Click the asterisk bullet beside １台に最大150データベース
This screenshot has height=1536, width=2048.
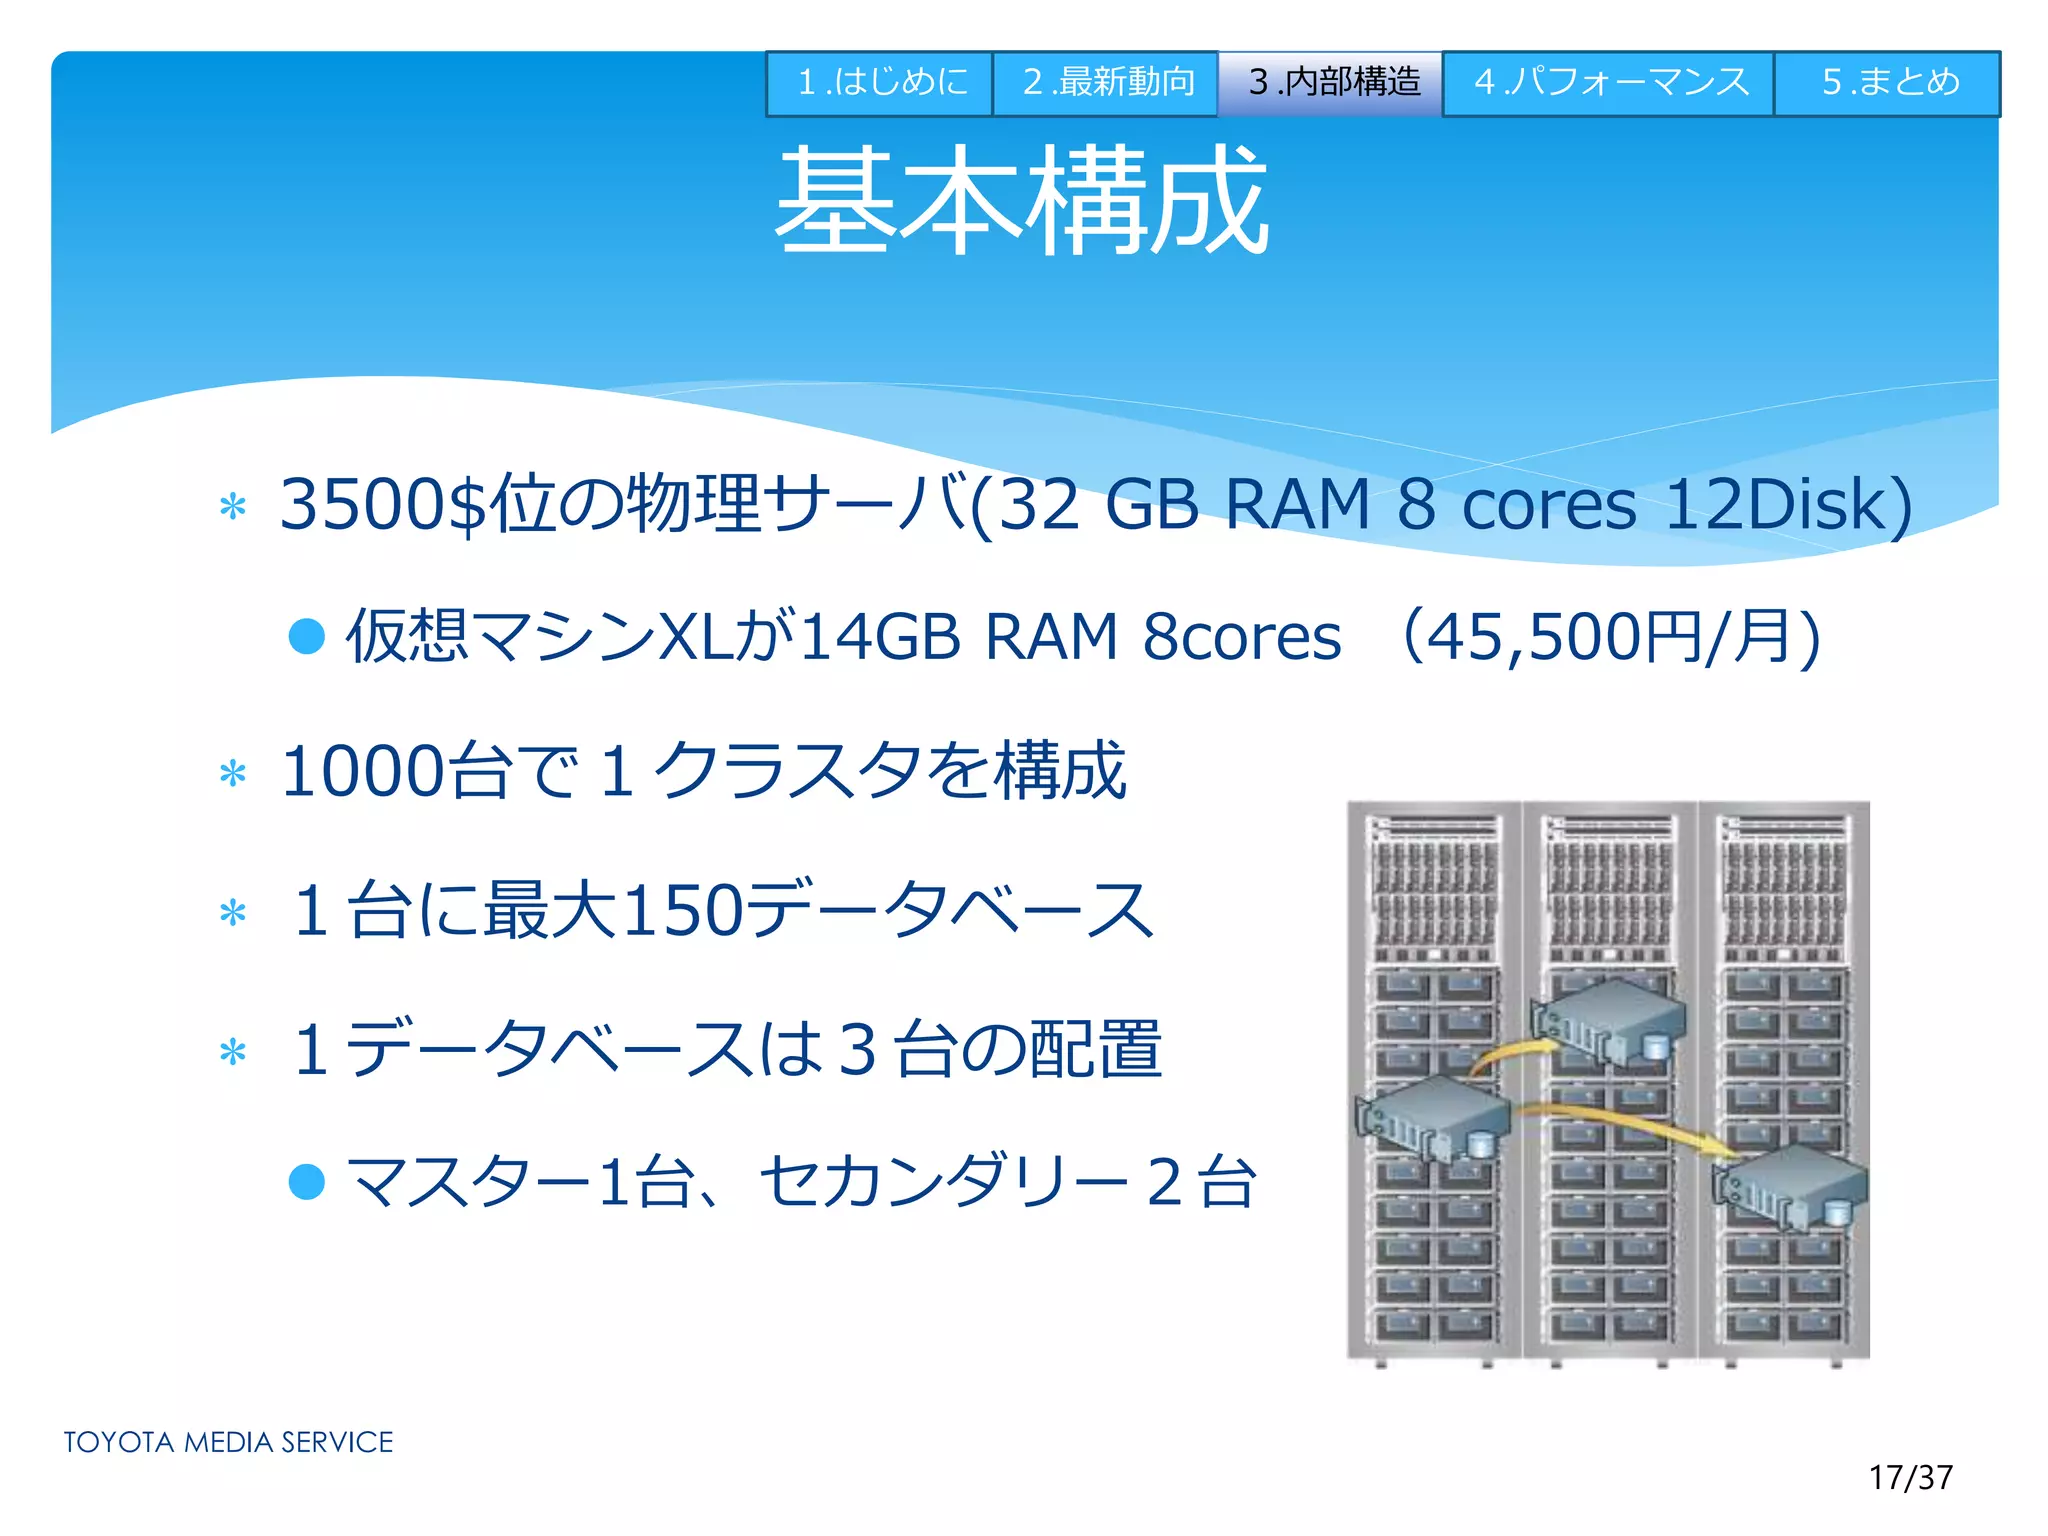[233, 913]
